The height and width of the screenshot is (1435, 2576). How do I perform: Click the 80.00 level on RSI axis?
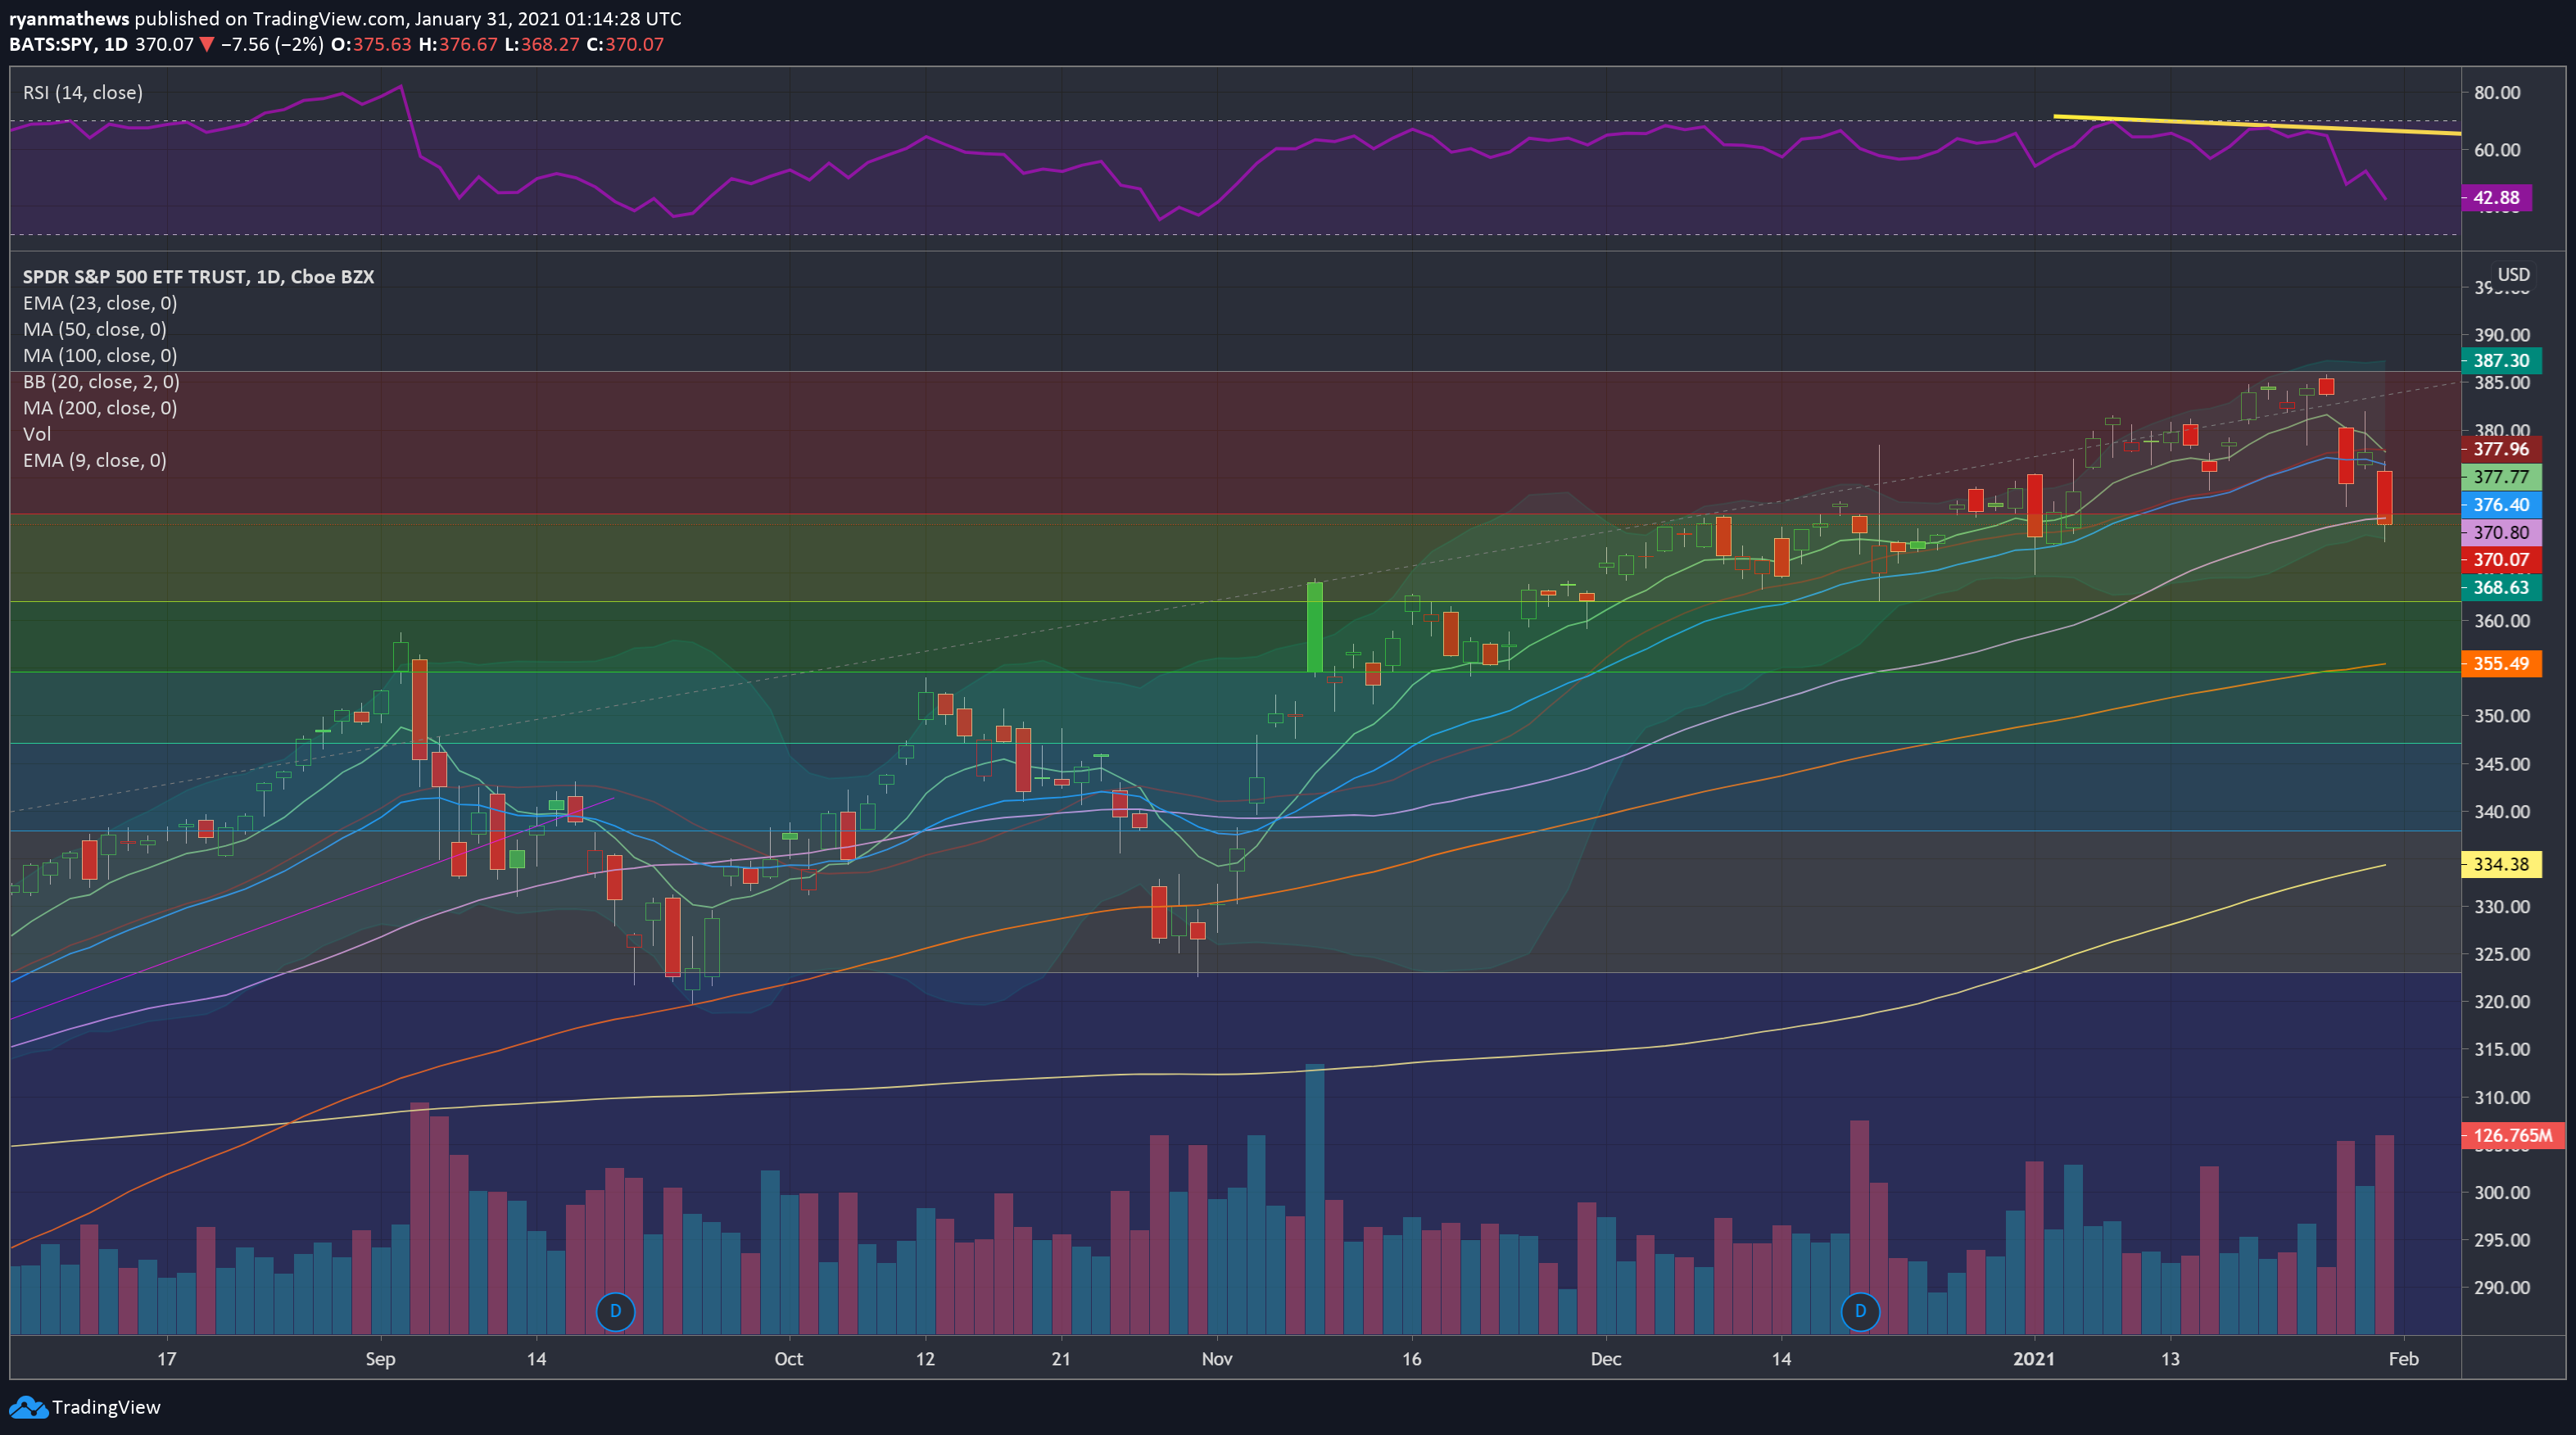(x=2497, y=93)
